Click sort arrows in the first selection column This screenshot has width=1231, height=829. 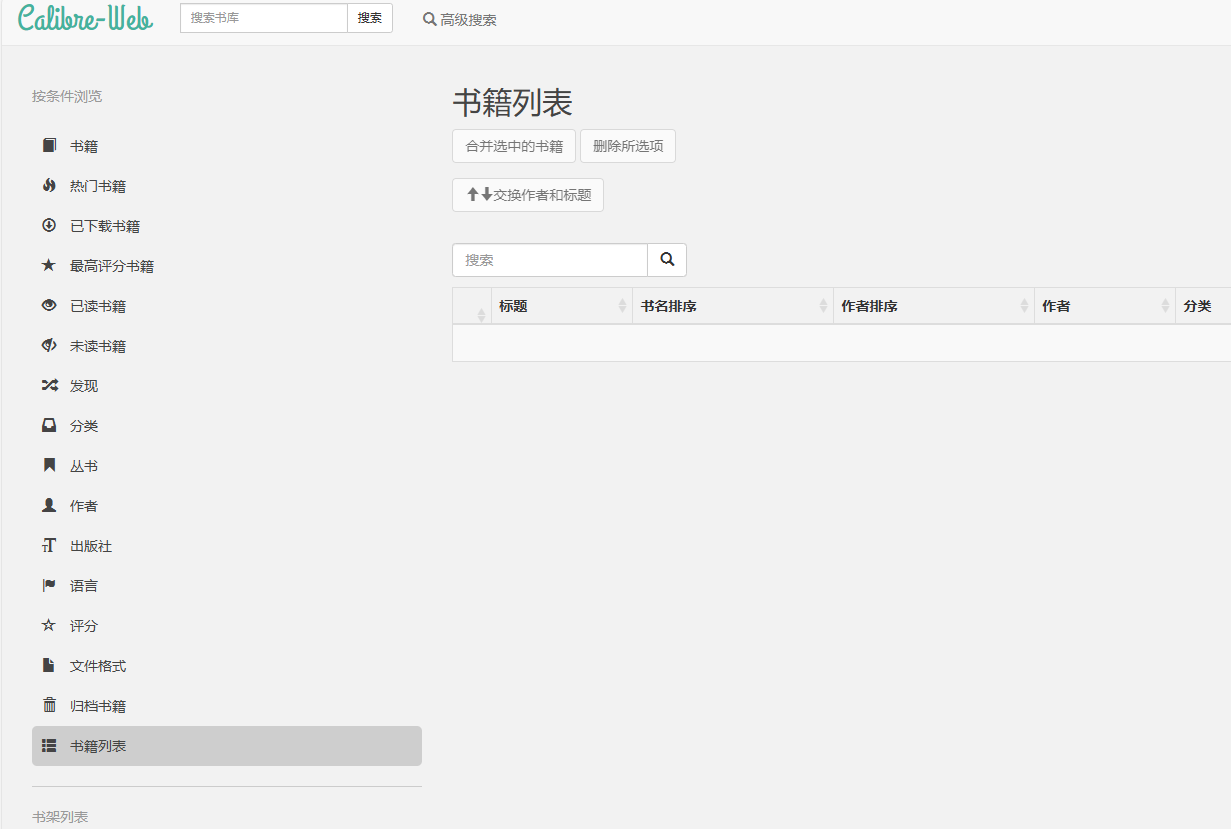481,315
